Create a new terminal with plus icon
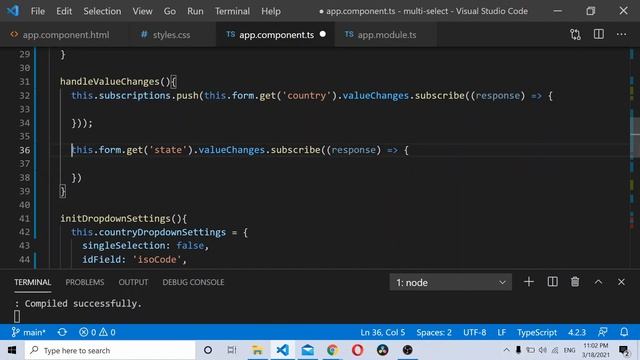Viewport: 640px width, 360px height. [x=529, y=282]
